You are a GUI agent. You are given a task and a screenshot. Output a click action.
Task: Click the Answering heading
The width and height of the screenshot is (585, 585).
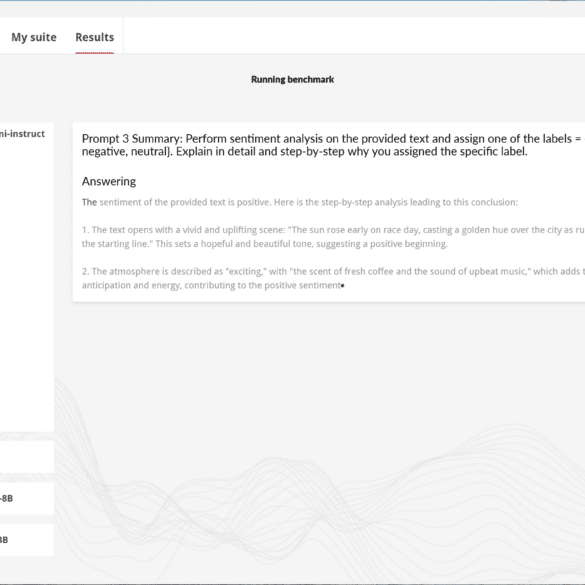coord(109,181)
